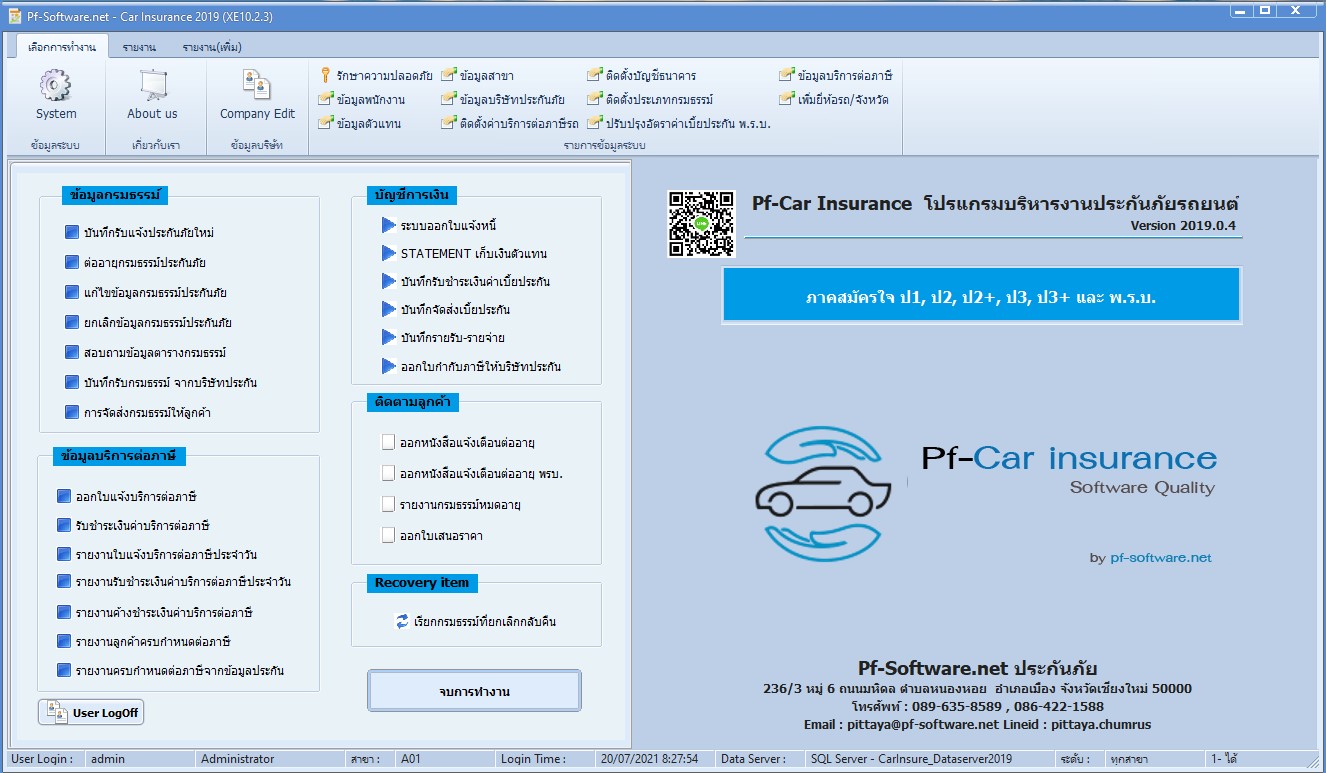Open Company Edit in the ribbon
The width and height of the screenshot is (1326, 773).
[x=257, y=97]
